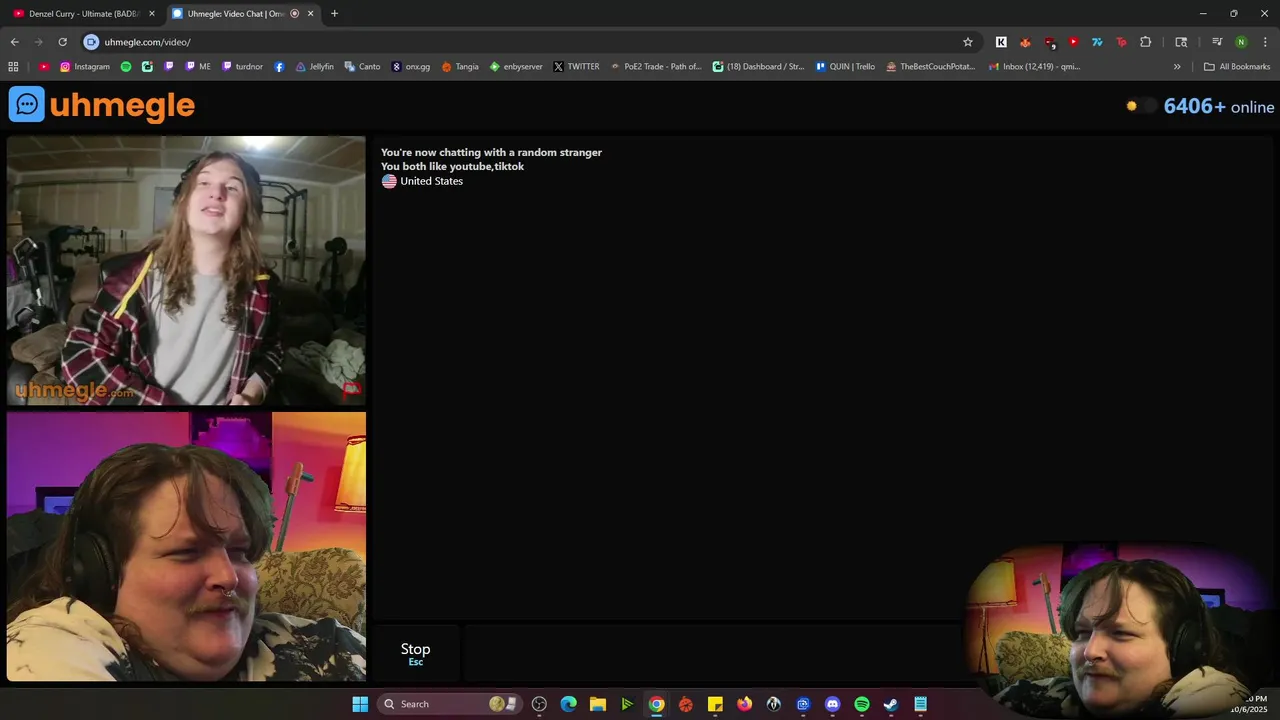Open the turdnor Twitch bookmark
This screenshot has width=1280, height=720.
pos(243,67)
